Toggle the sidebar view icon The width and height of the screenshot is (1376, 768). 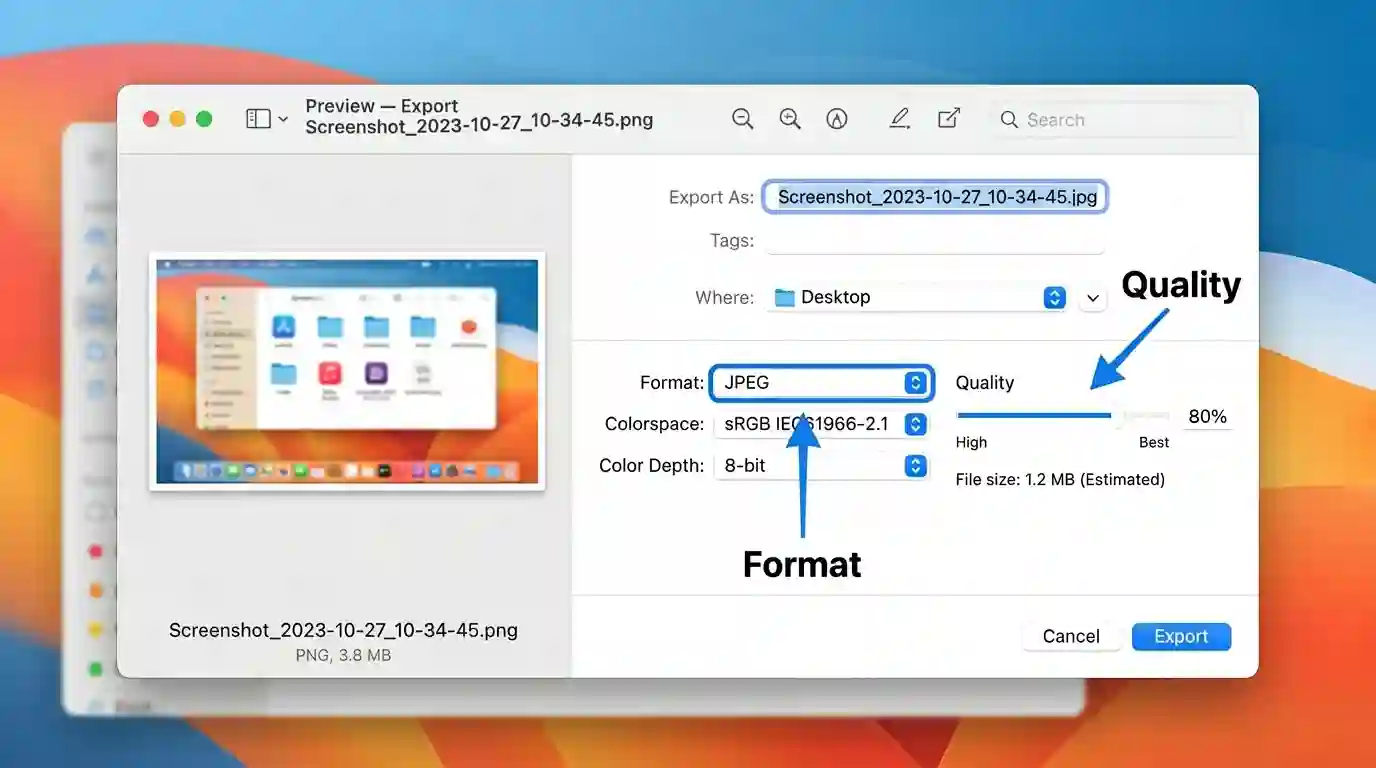point(258,119)
